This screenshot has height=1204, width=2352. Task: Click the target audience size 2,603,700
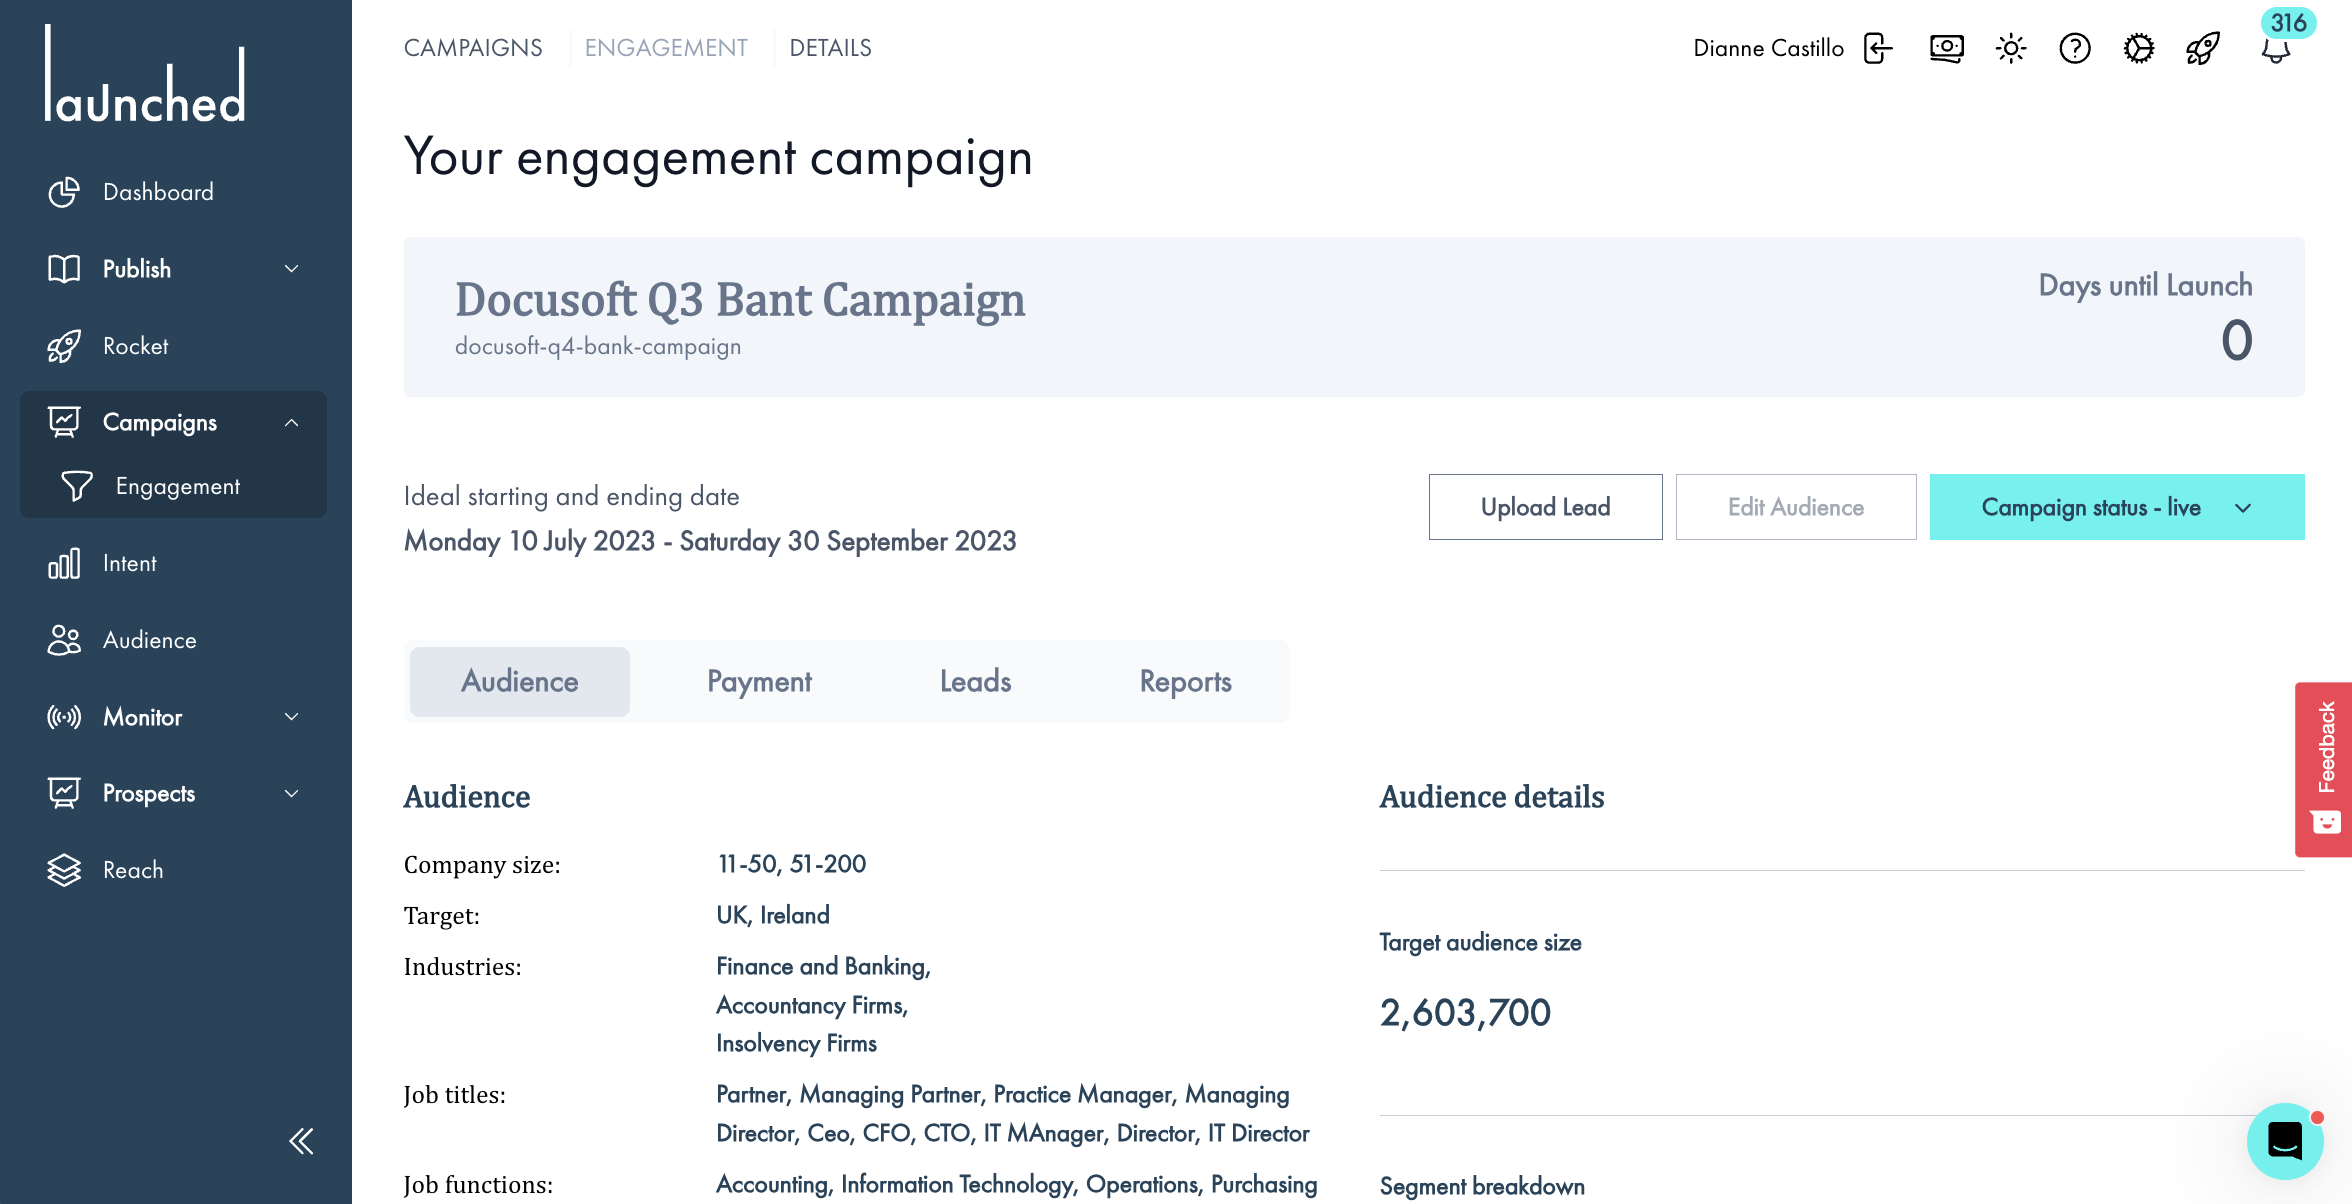pos(1465,1012)
